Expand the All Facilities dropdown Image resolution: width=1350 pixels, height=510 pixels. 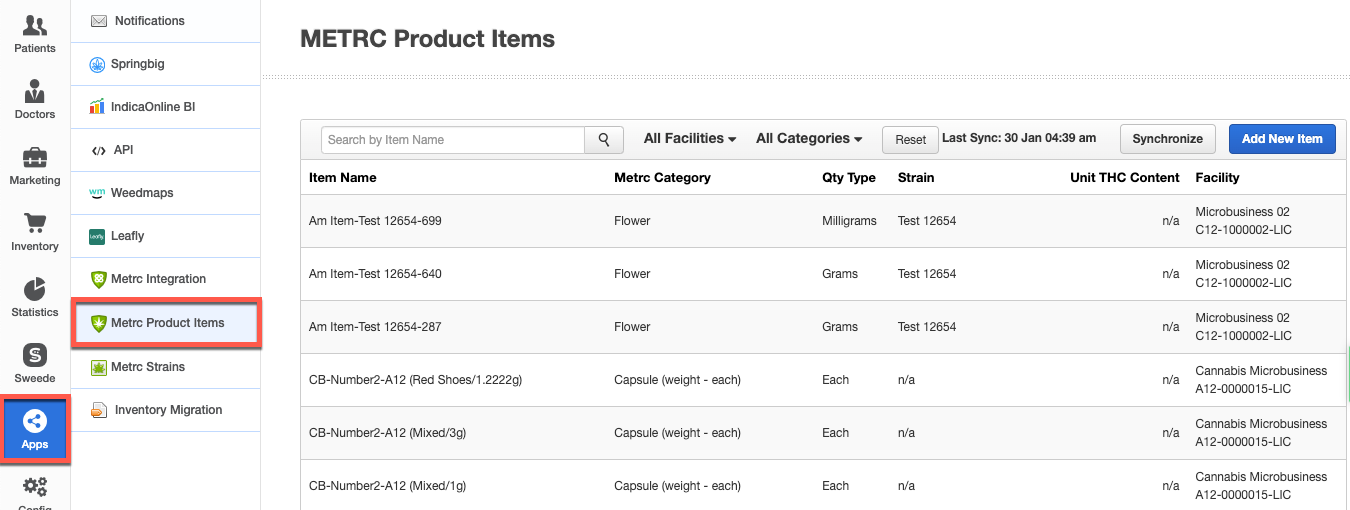tap(690, 139)
